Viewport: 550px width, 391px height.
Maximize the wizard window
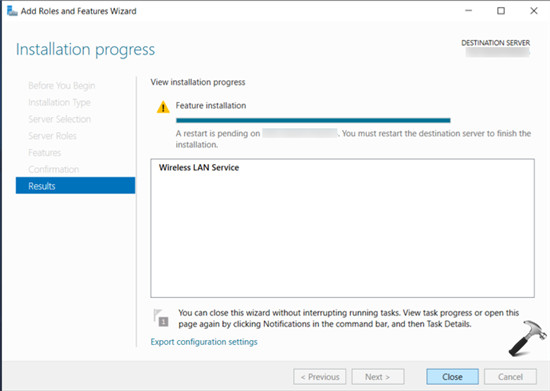501,11
